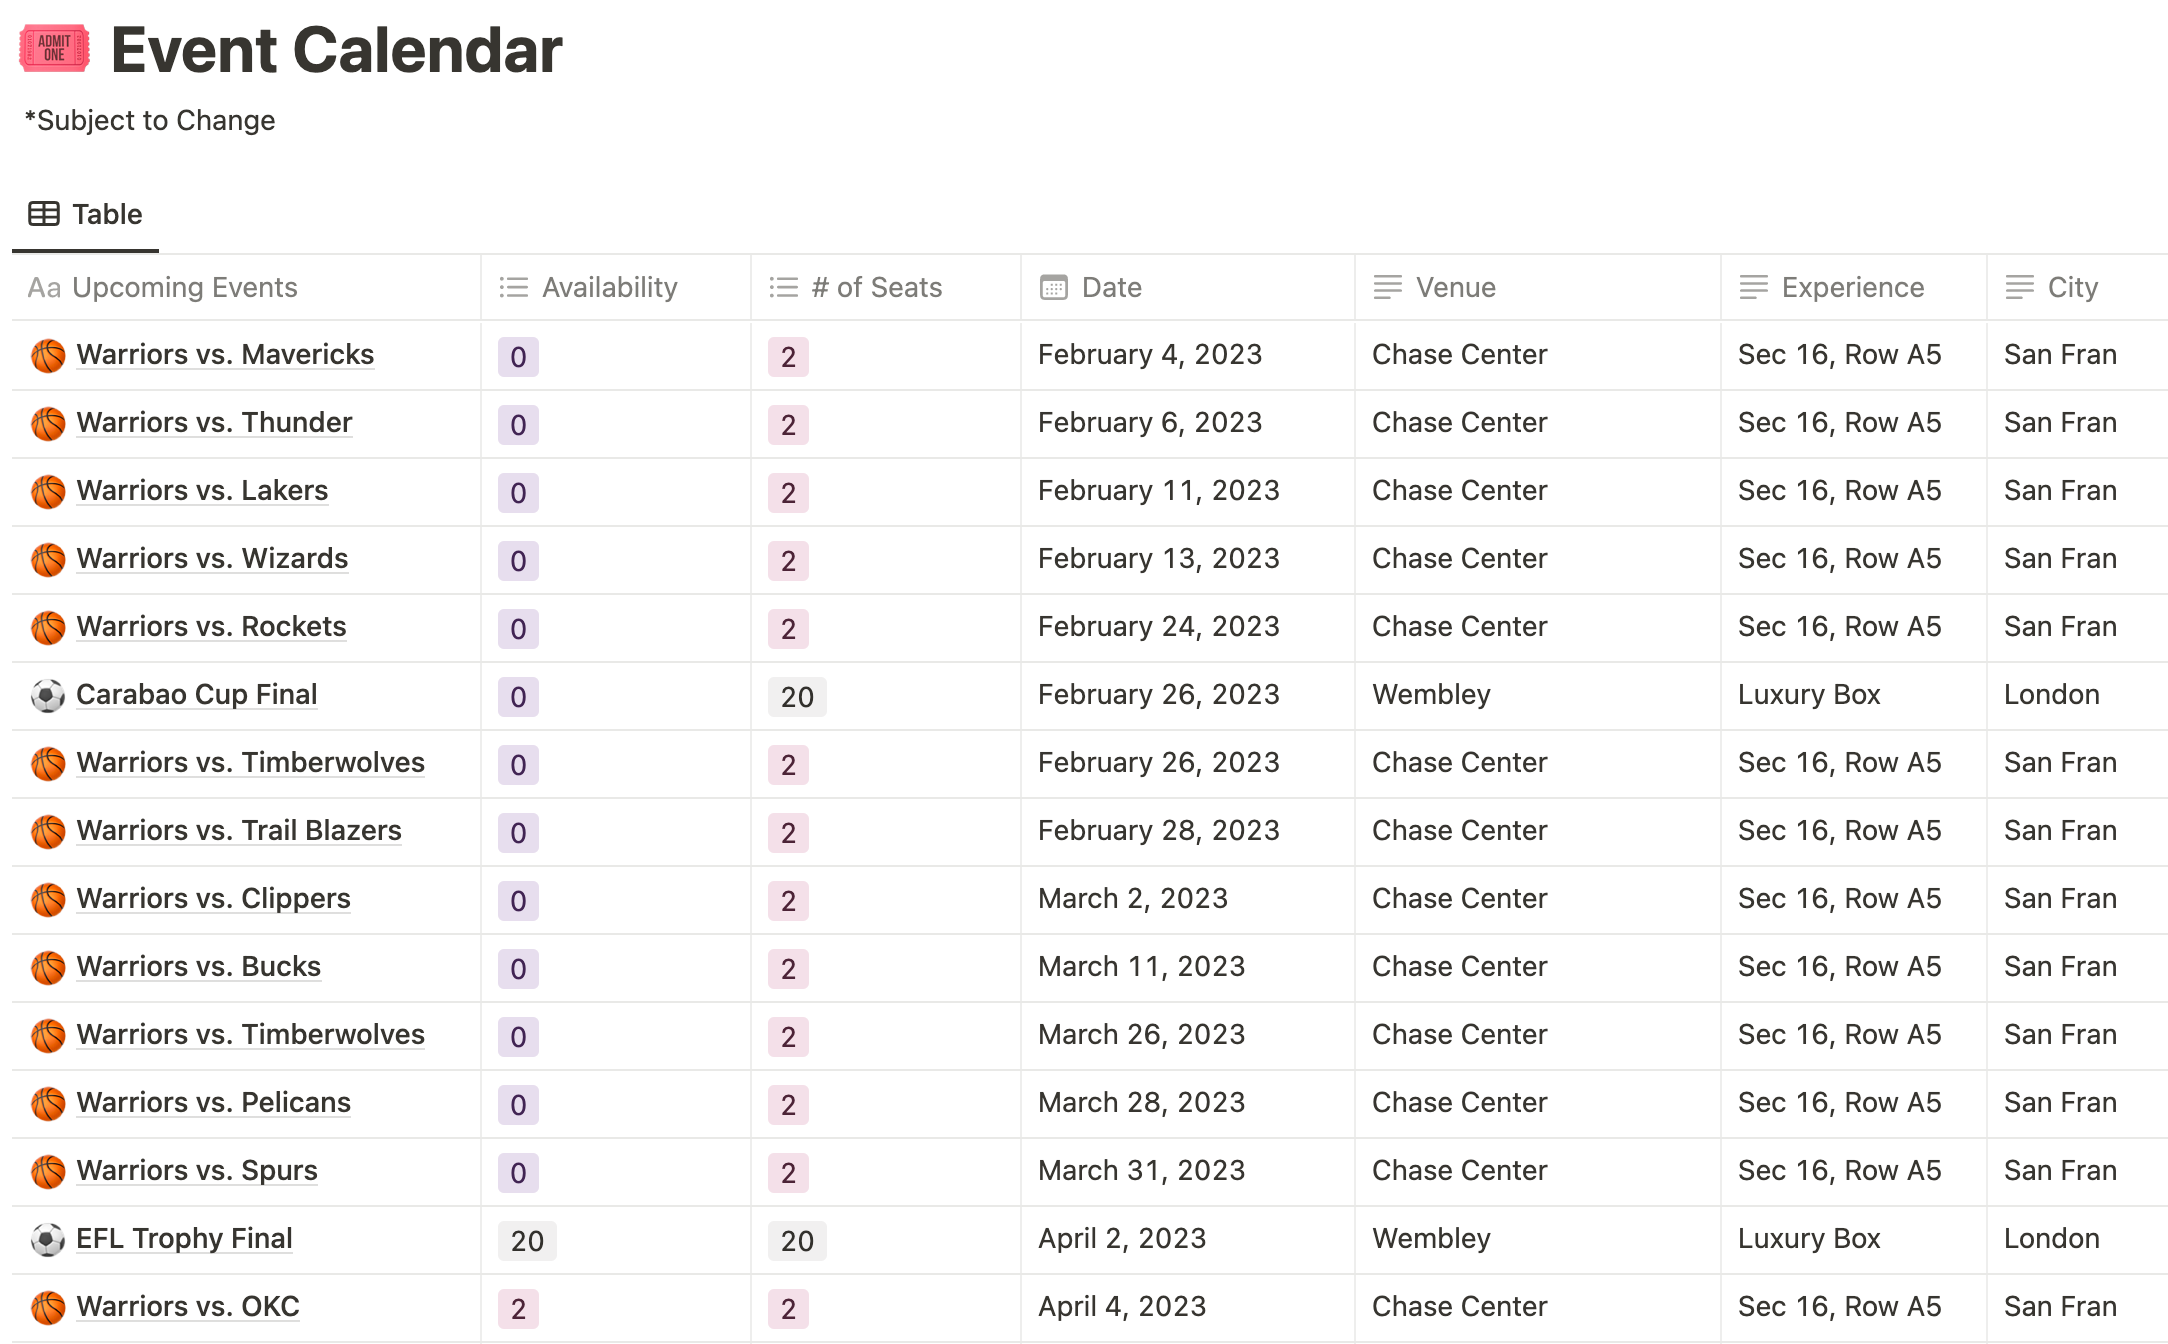This screenshot has height=1344, width=2168.
Task: Click basketball icon for Warriors vs. Trail Blazers
Action: (48, 831)
